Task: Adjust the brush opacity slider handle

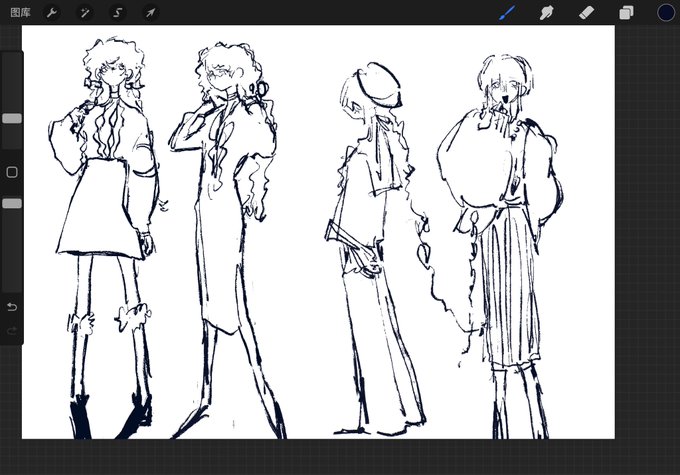Action: 12,203
